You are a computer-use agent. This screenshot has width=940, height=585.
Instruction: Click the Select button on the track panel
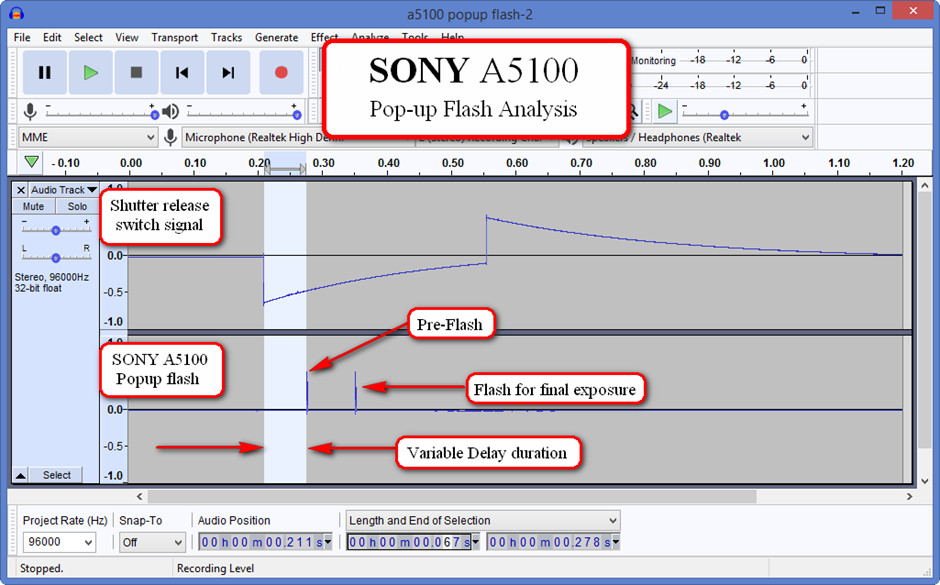coord(56,474)
